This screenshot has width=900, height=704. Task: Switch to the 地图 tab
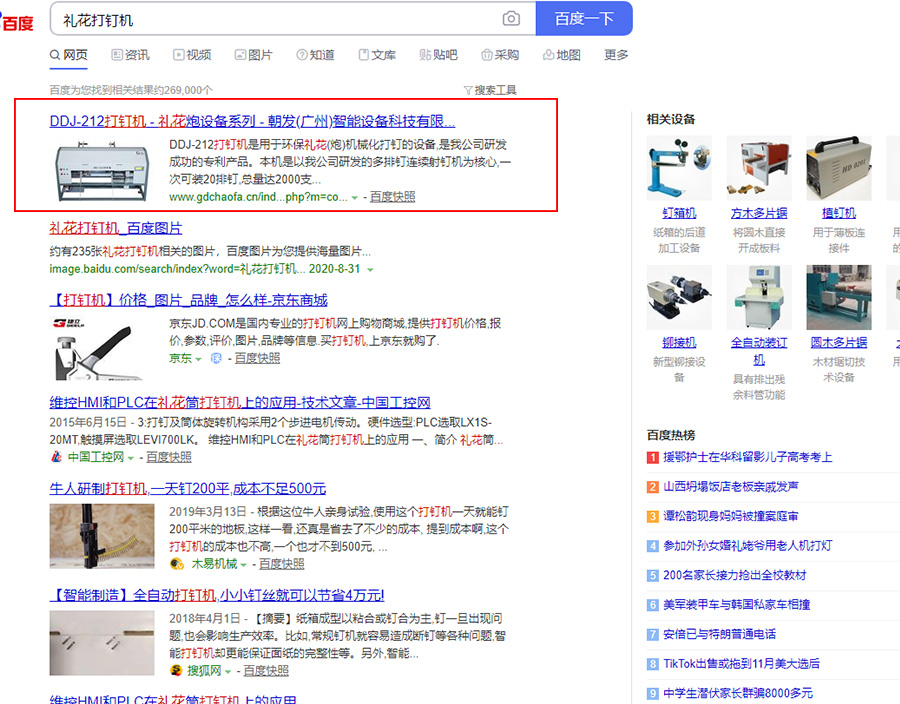[562, 55]
